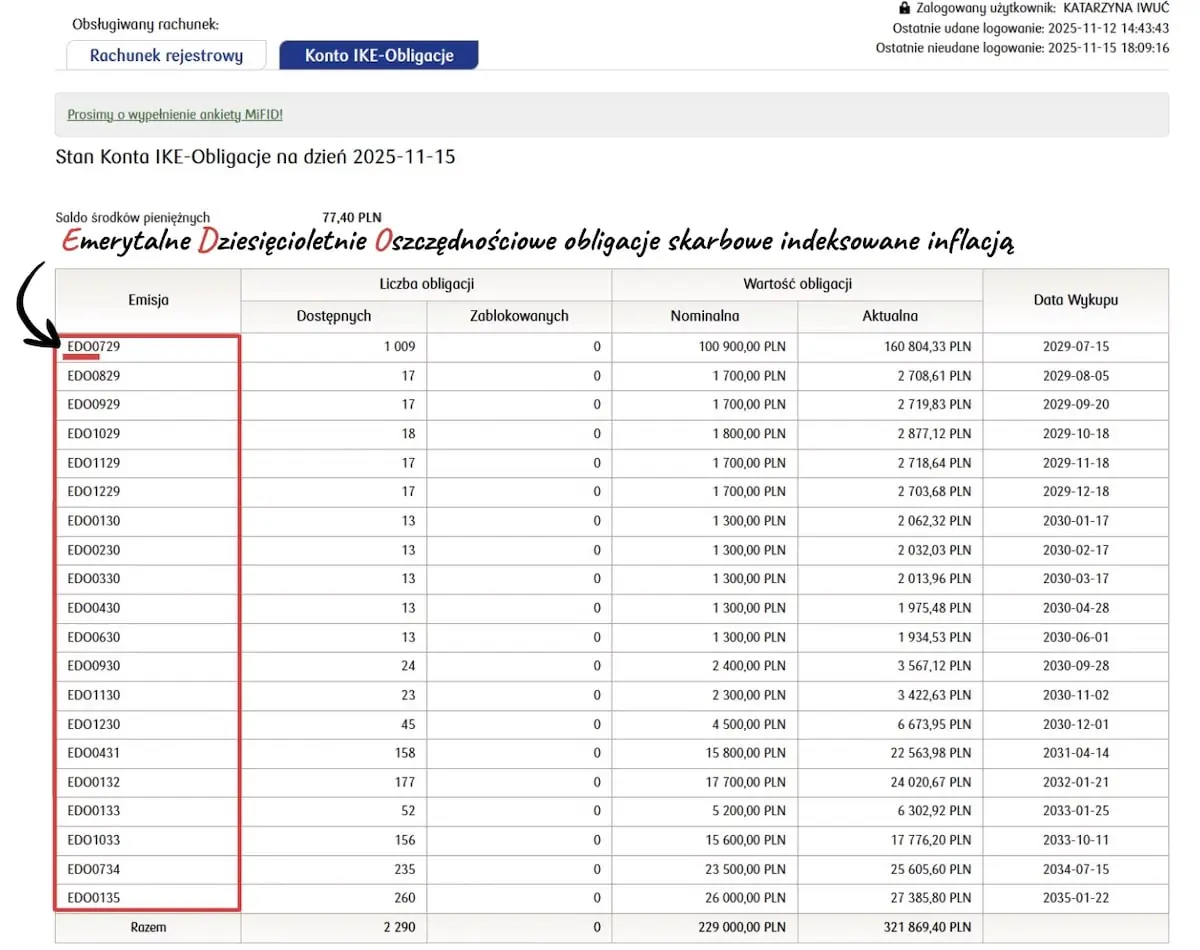Open the MiFID survey link

[x=175, y=115]
